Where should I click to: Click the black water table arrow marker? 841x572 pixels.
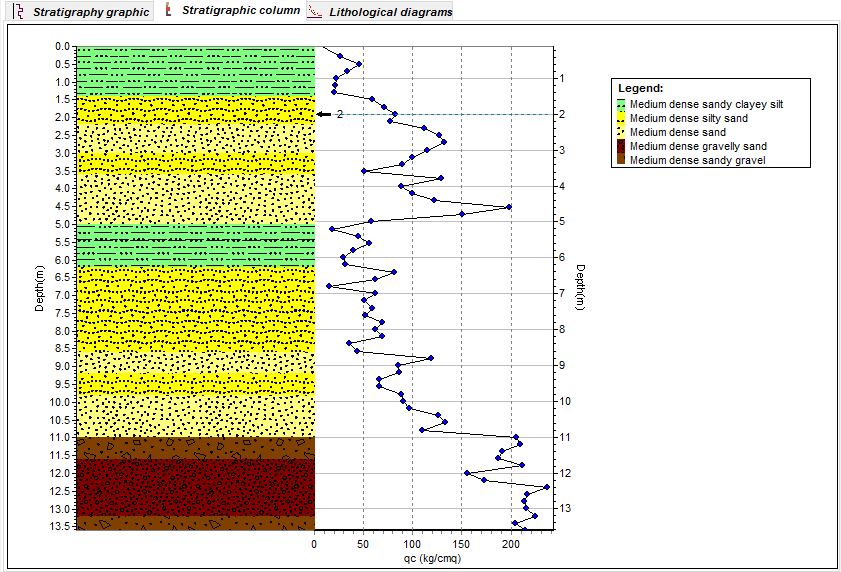(x=323, y=114)
